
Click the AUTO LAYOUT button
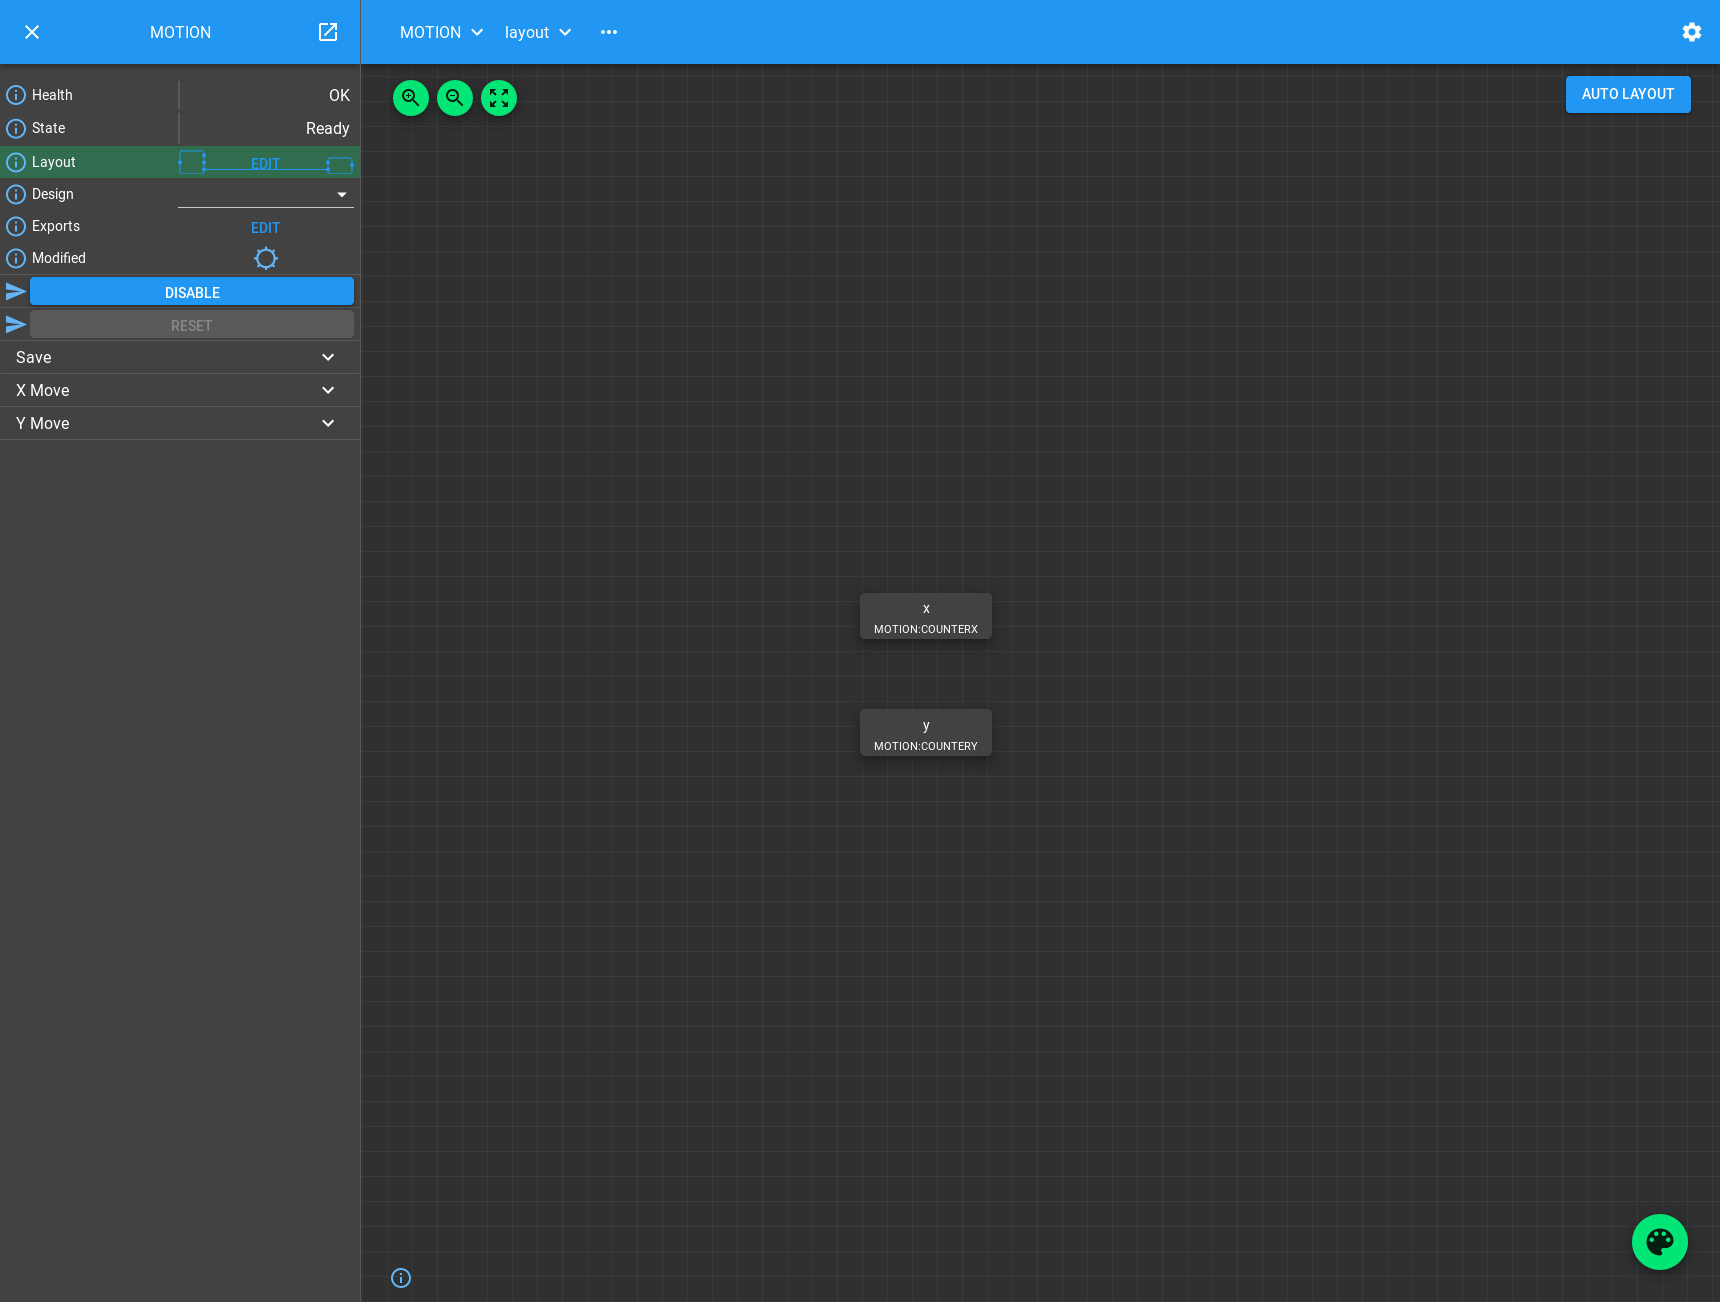1627,94
